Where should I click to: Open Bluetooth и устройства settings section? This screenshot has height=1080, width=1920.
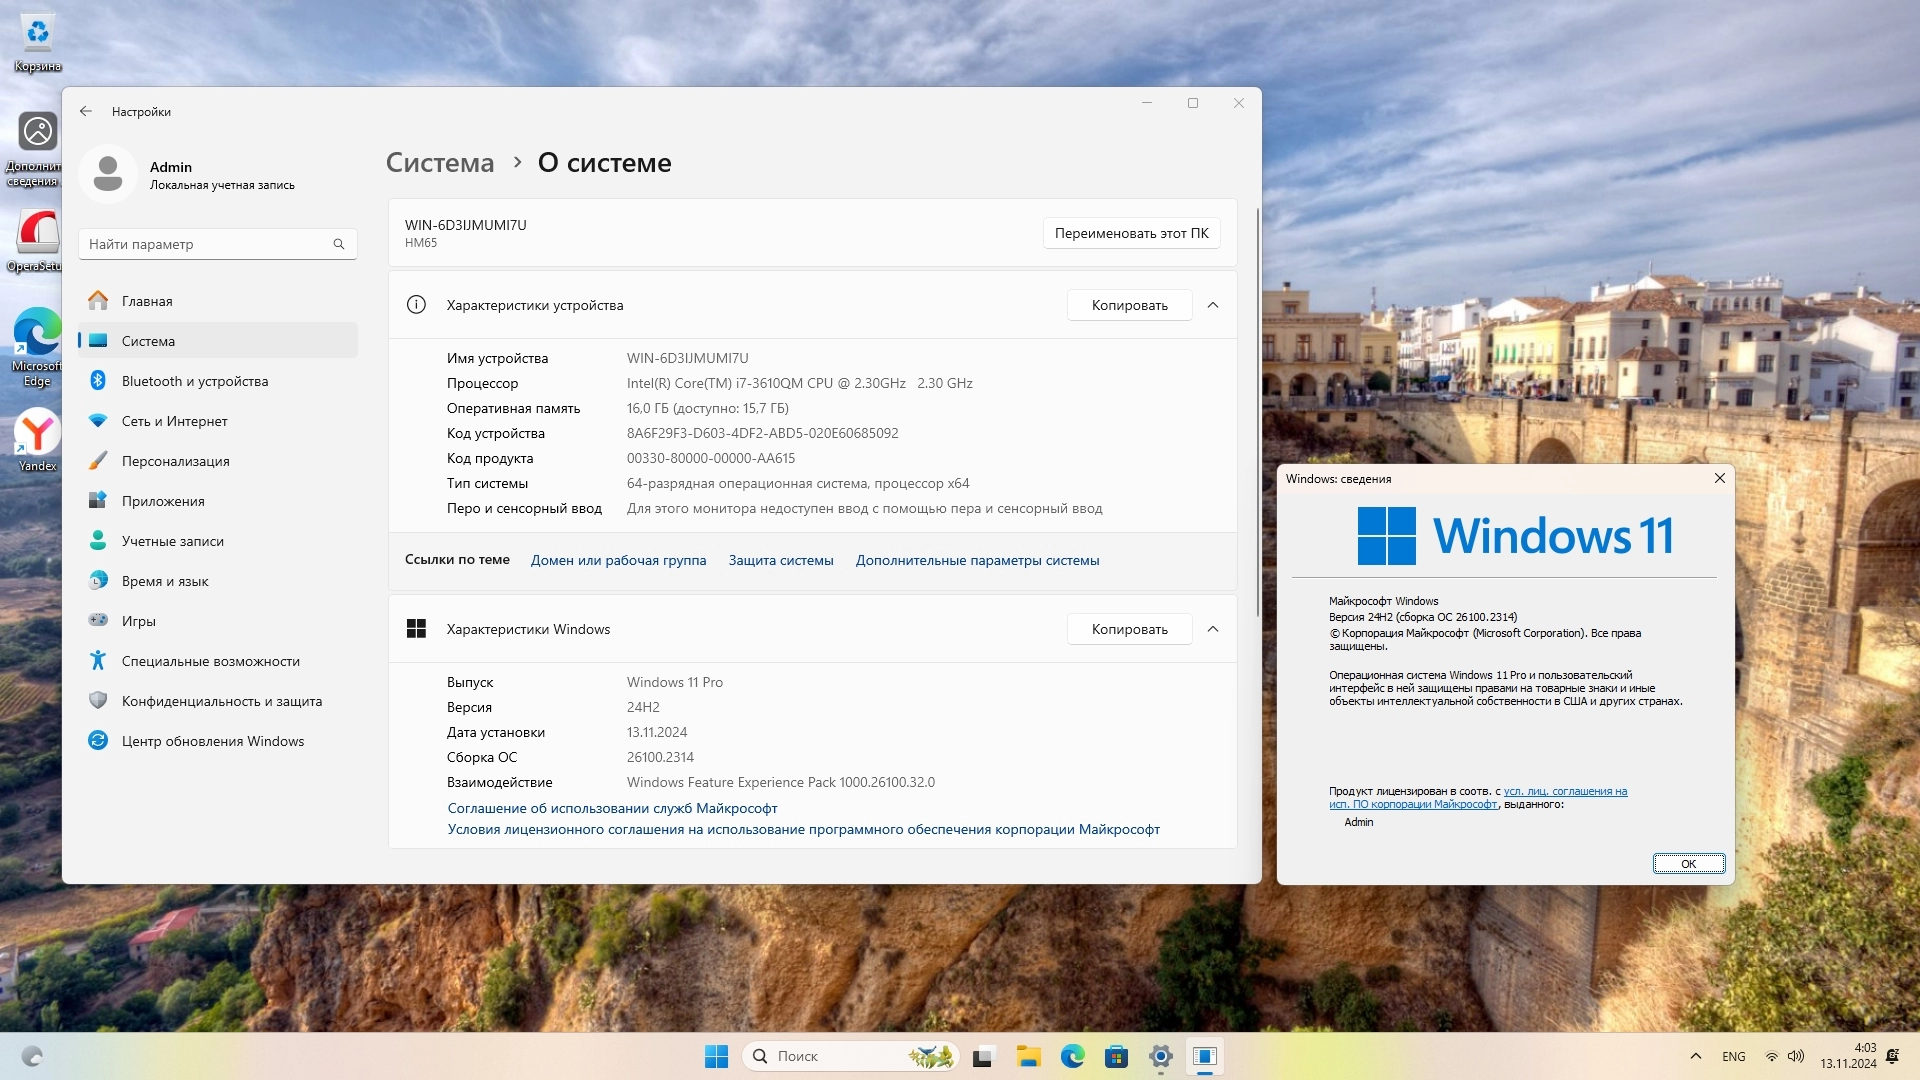pos(195,381)
